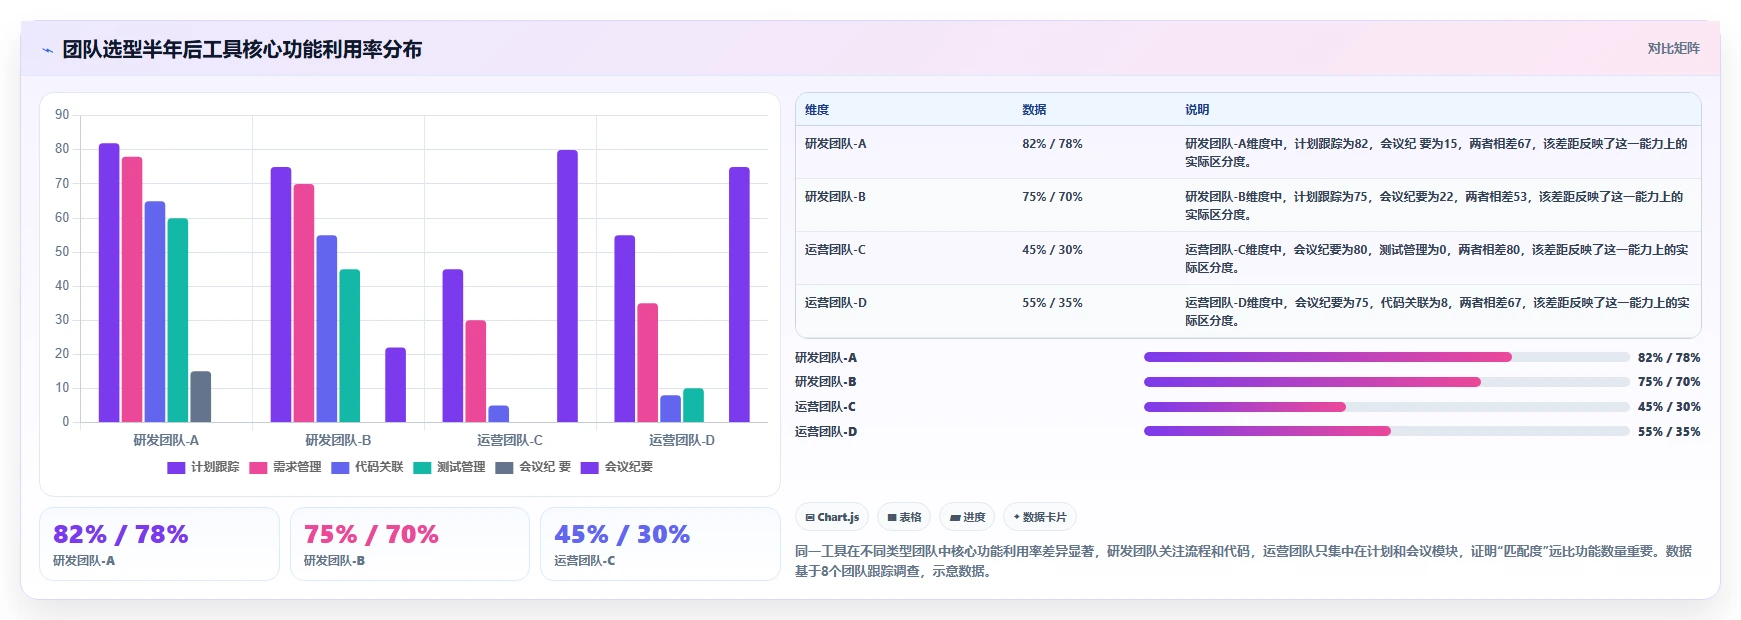The height and width of the screenshot is (620, 1741).
Task: Click the teal 测试管理 bar of 研发团队-B
Action: (350, 346)
